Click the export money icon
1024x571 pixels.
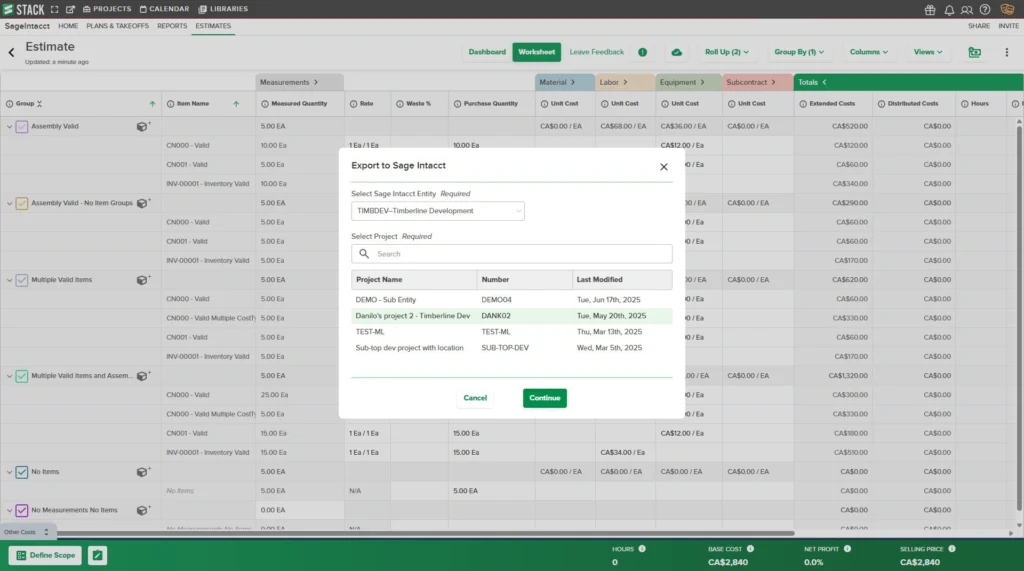click(974, 52)
